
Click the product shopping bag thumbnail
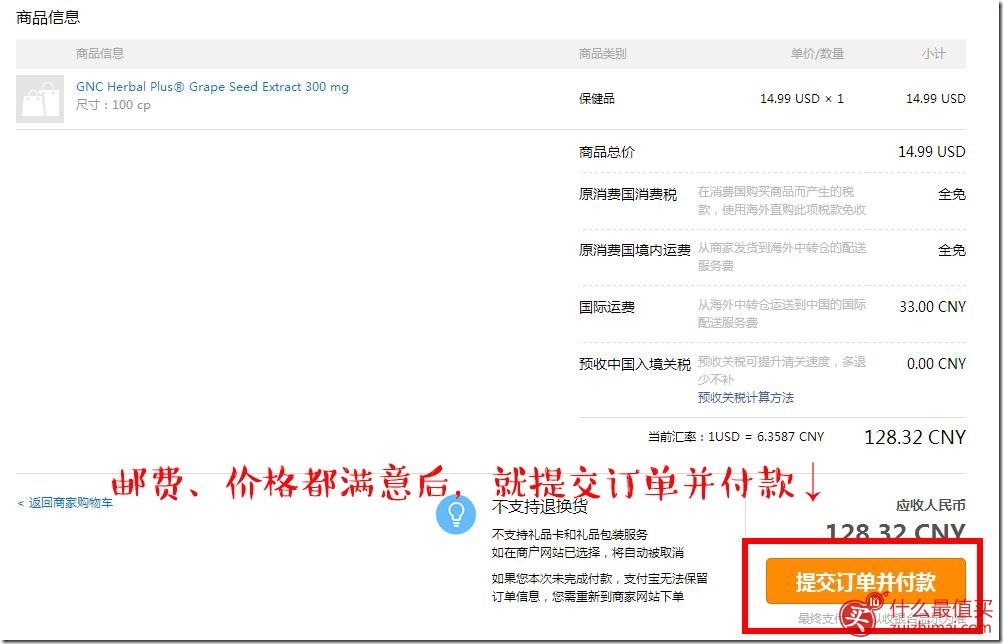tap(40, 98)
